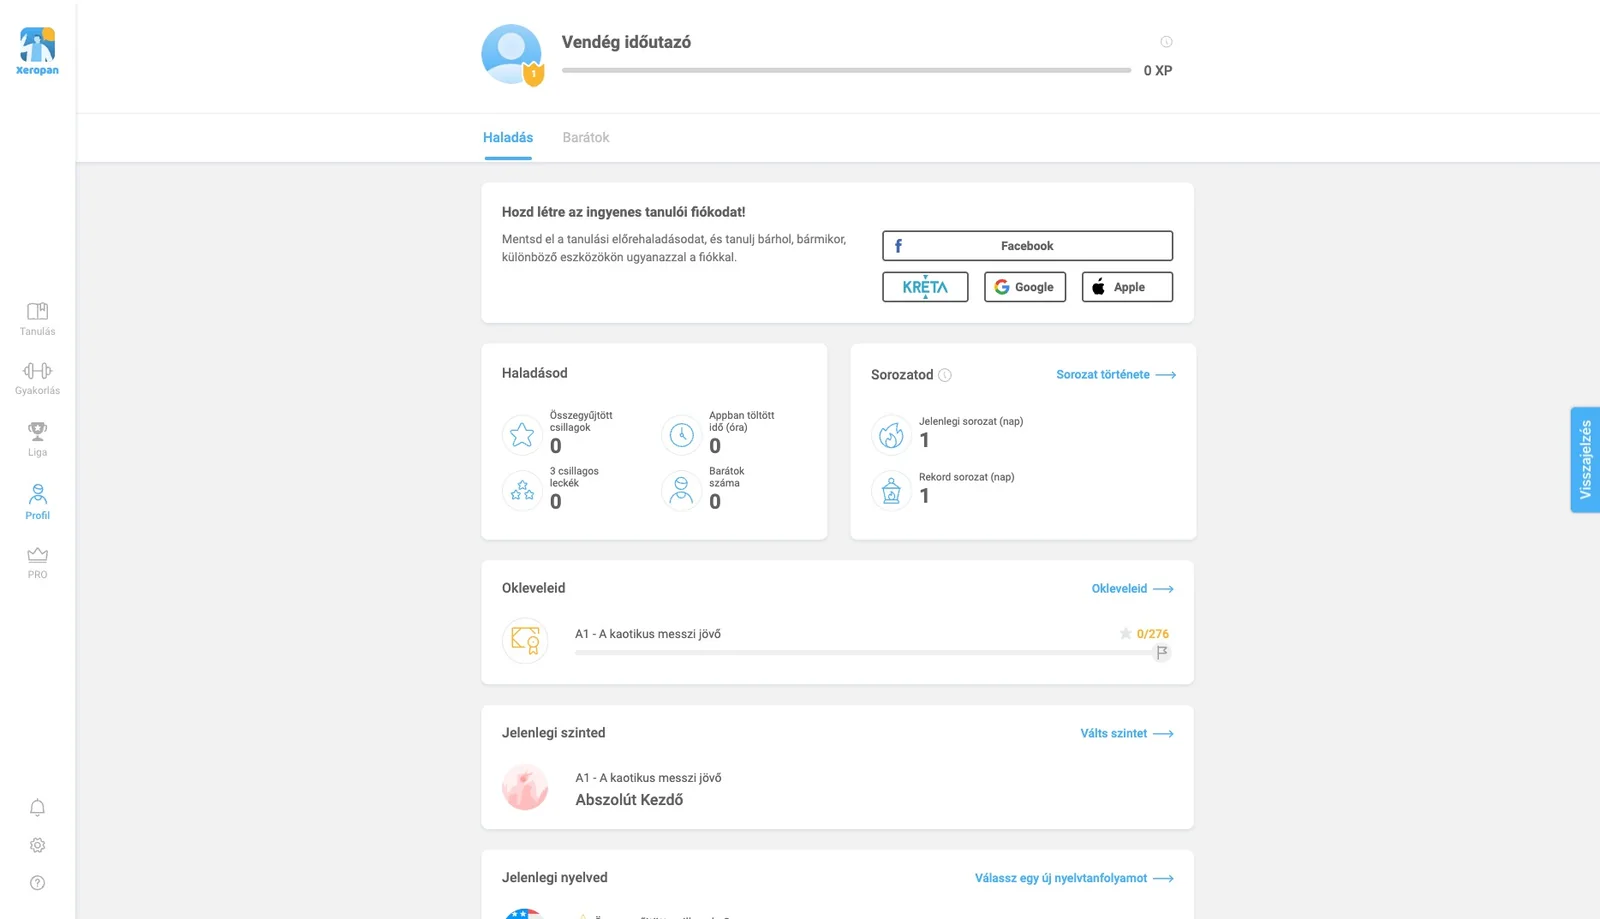Viewport: 1600px width, 919px height.
Task: Switch to the Haladás tab
Action: tap(508, 138)
